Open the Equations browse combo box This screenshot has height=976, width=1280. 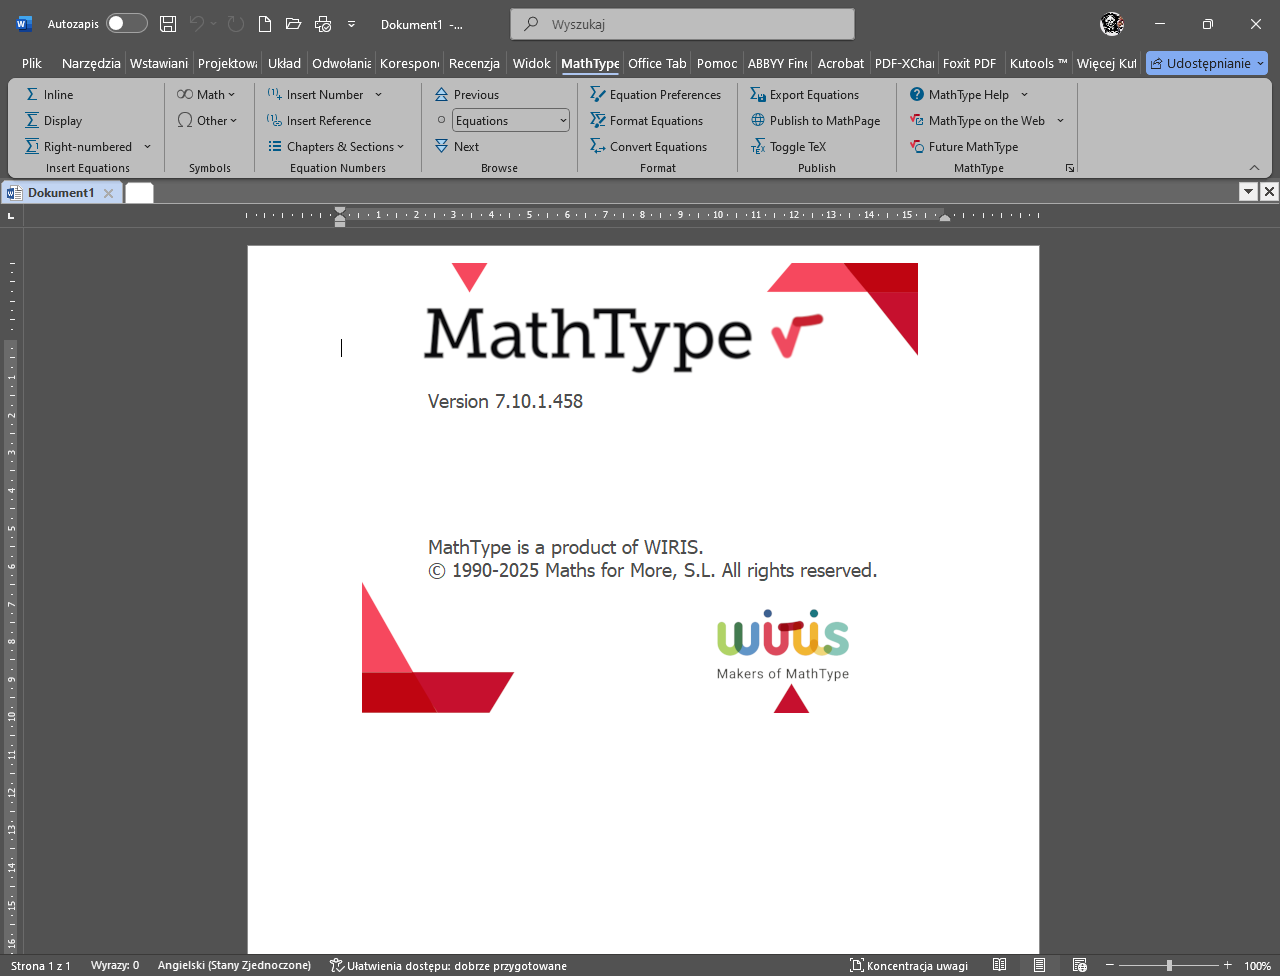[511, 120]
